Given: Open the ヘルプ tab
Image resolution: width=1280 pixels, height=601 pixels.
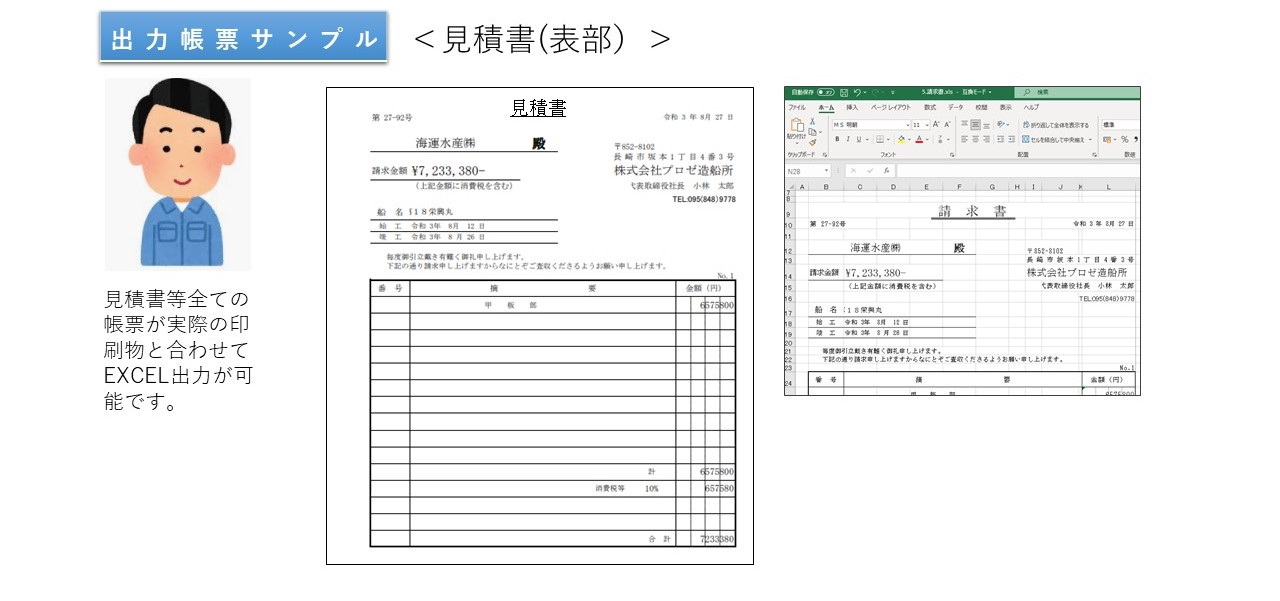Looking at the screenshot, I should tap(1031, 107).
